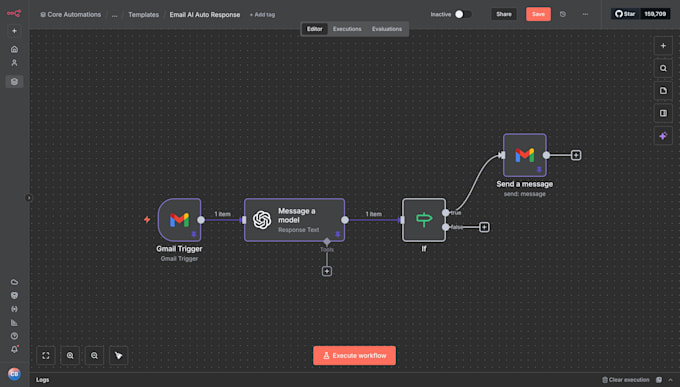Open the Logs panel

(42, 380)
